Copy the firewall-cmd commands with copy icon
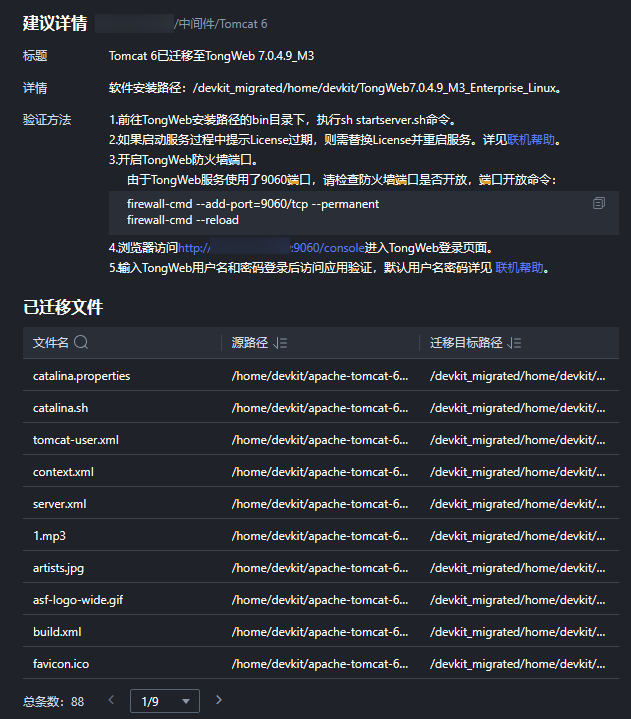 (598, 203)
